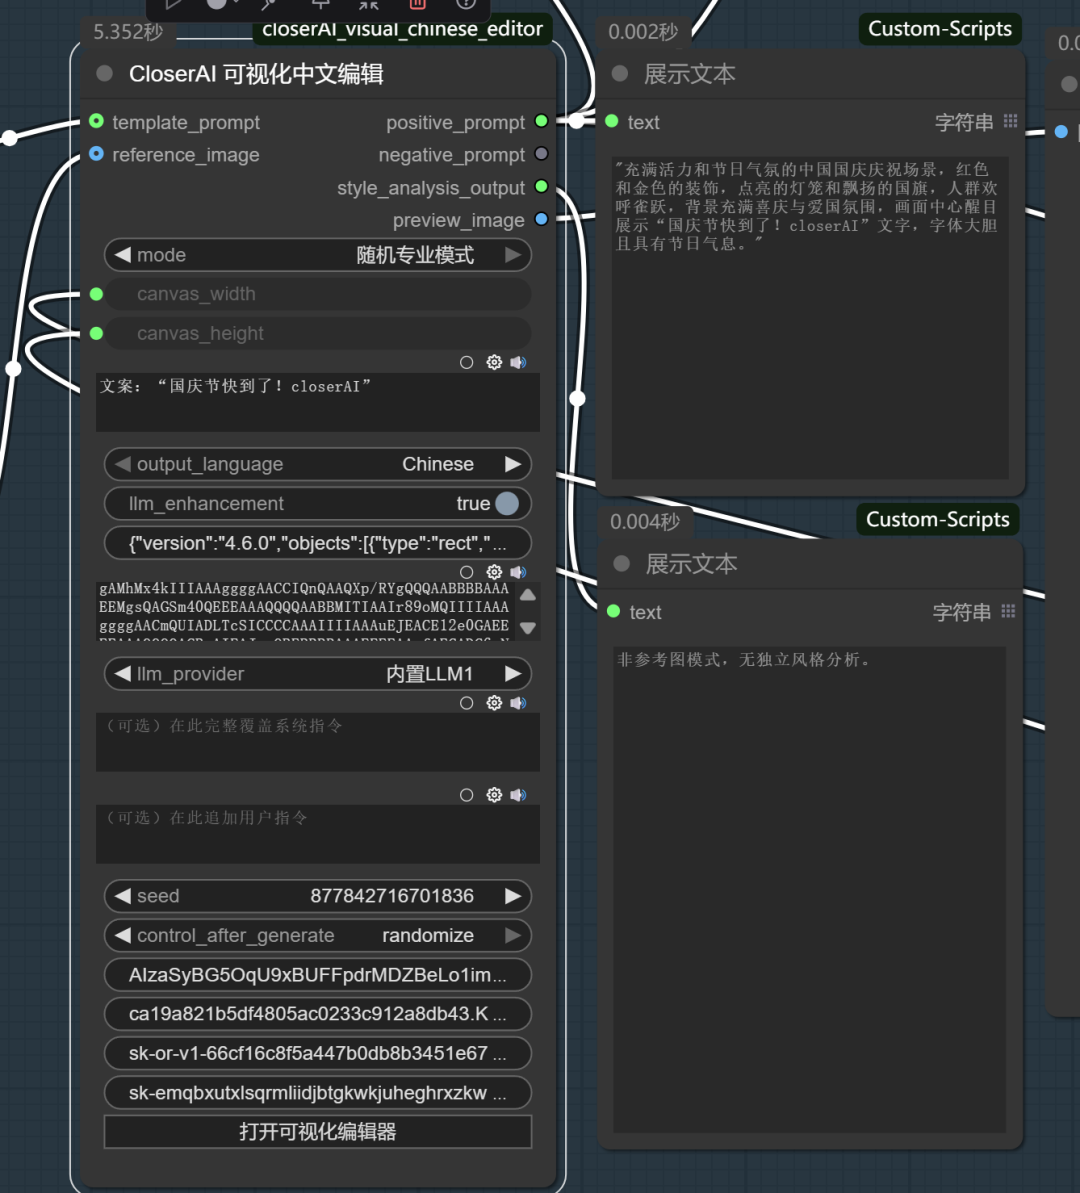
Task: Collapse the lower 展示文本 node via its dot
Action: click(622, 564)
